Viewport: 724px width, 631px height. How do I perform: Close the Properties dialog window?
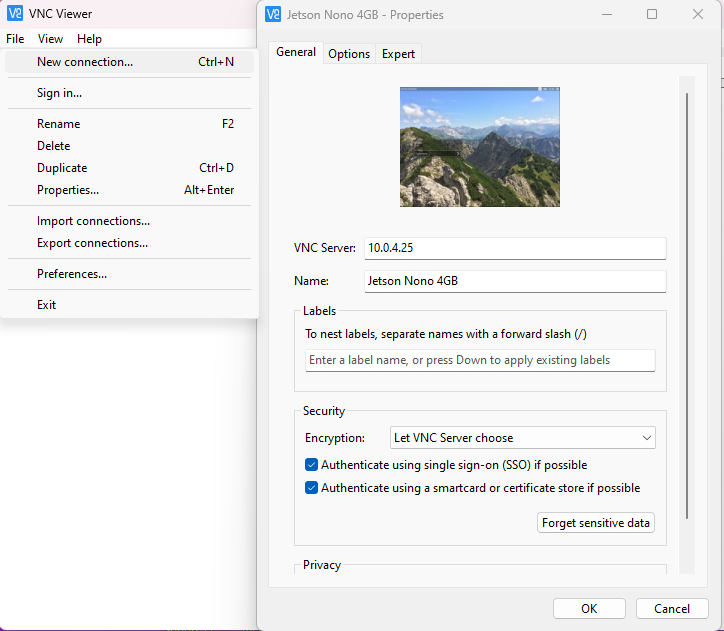tap(698, 14)
